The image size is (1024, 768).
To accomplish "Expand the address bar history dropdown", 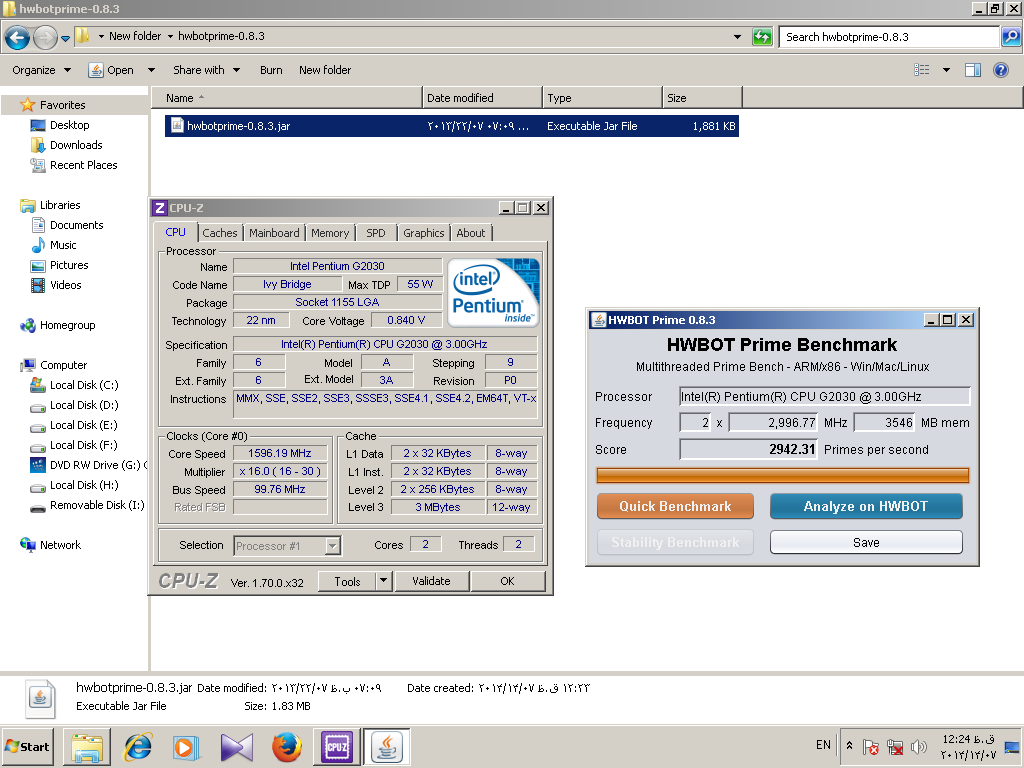I will [737, 37].
